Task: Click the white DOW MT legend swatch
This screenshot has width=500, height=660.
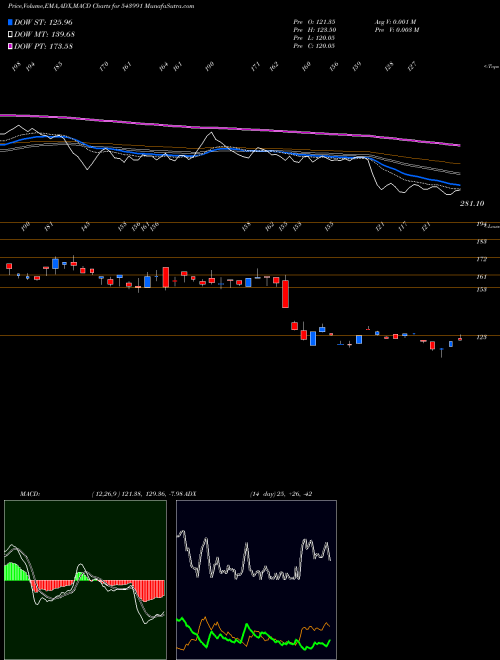Action: point(11,34)
